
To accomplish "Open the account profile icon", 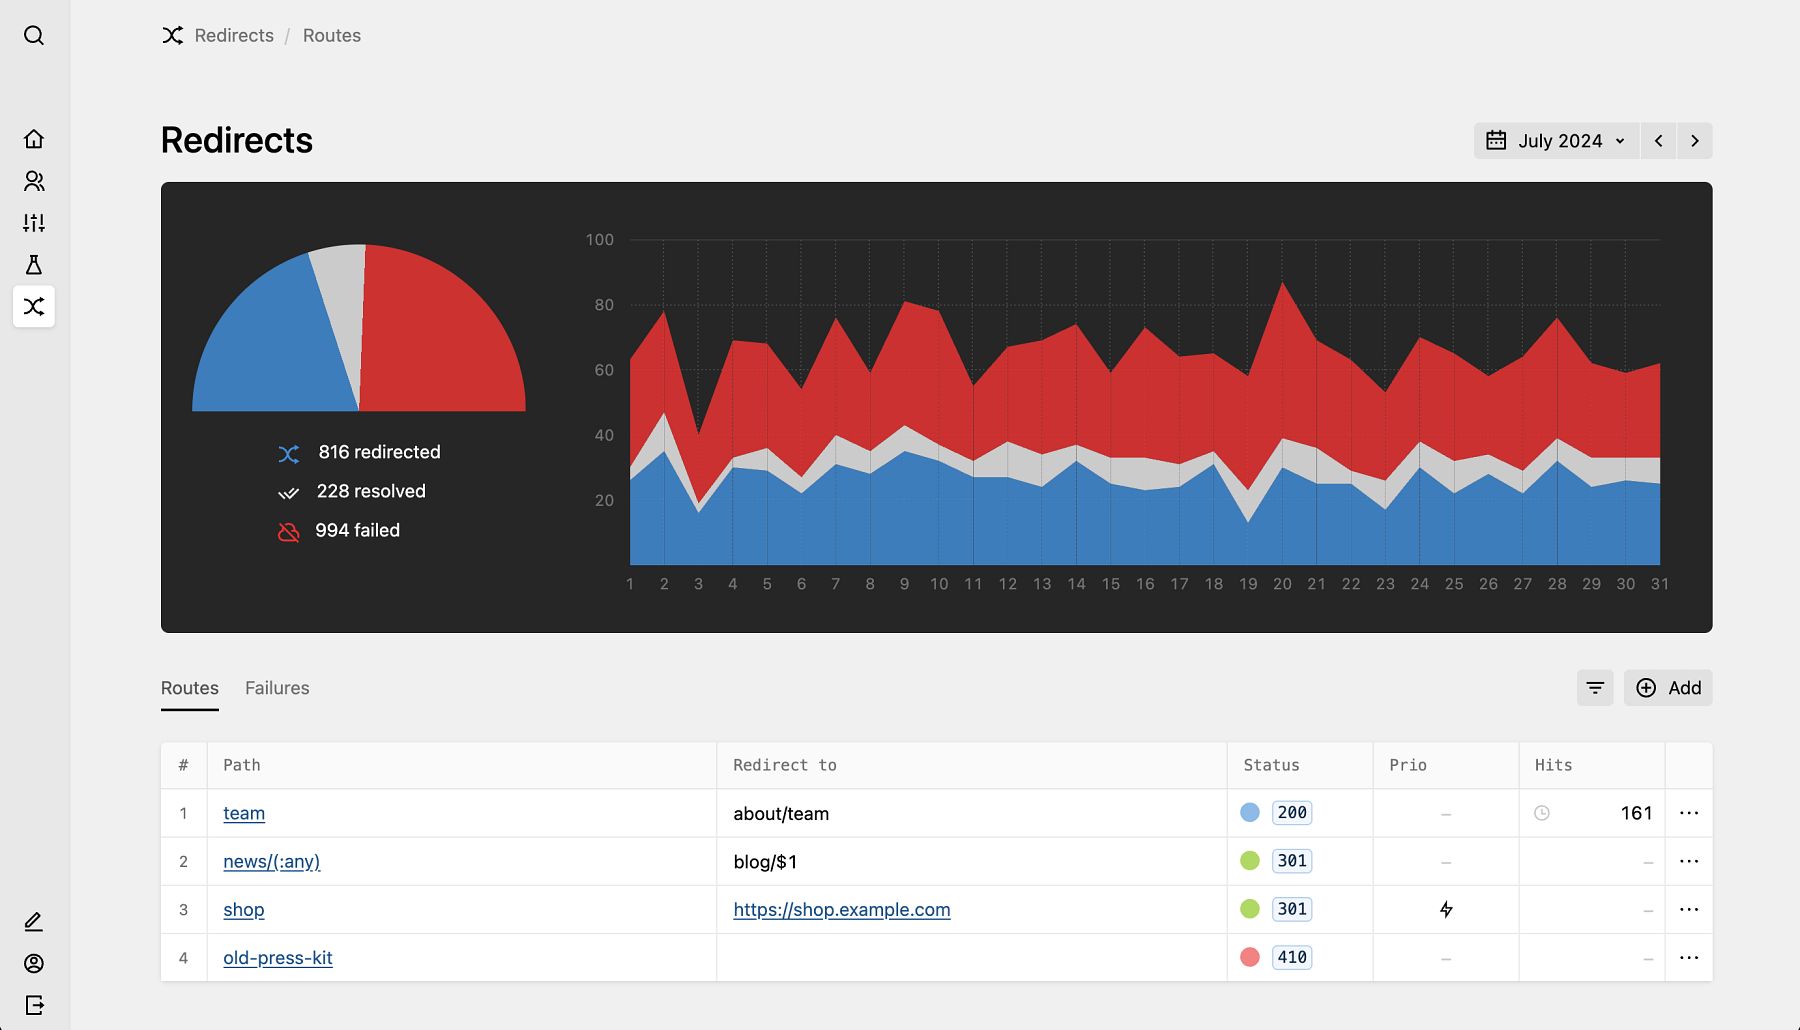I will tap(34, 964).
